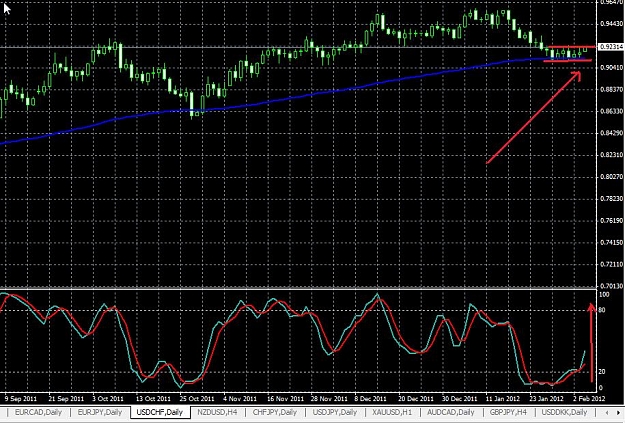
Task: Open the XAUUSD,H1 chart tab
Action: (392, 412)
